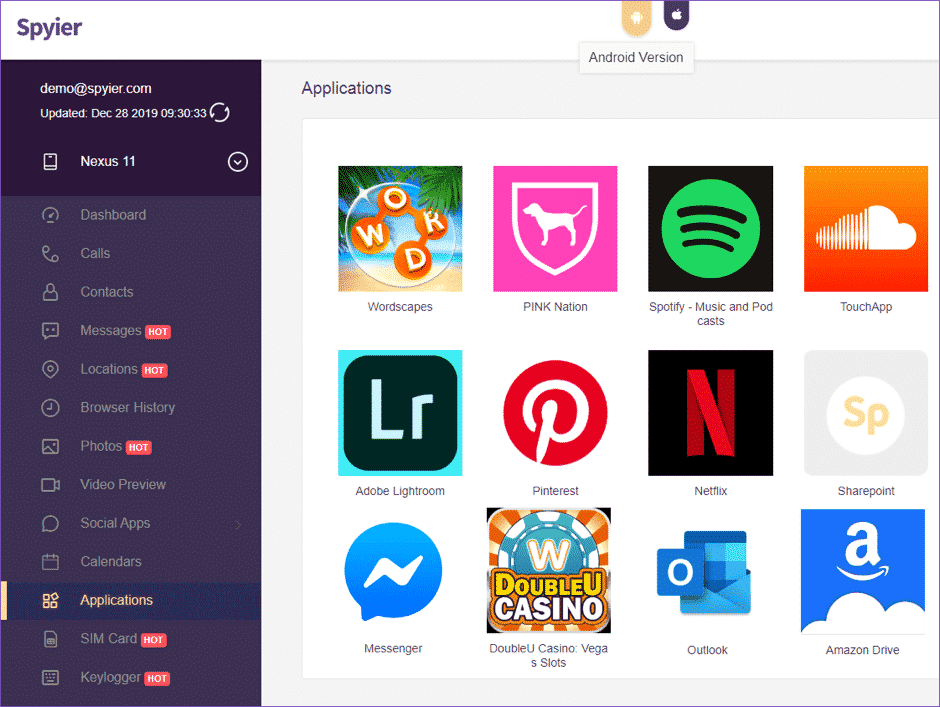Switch to the Apple version
940x707 pixels.
click(x=676, y=16)
